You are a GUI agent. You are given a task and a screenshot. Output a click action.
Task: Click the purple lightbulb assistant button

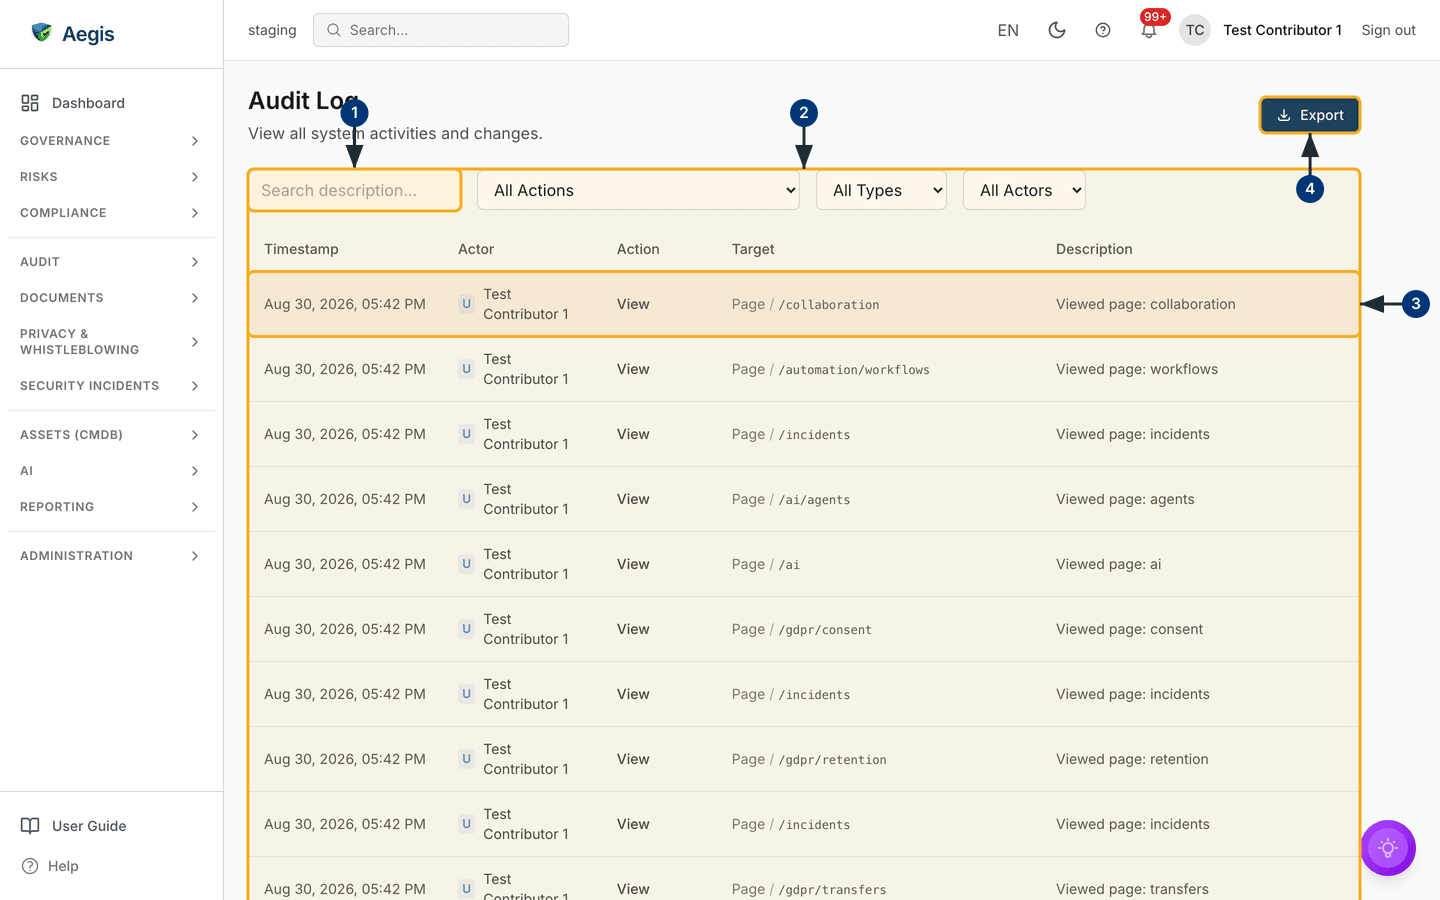[x=1388, y=848]
